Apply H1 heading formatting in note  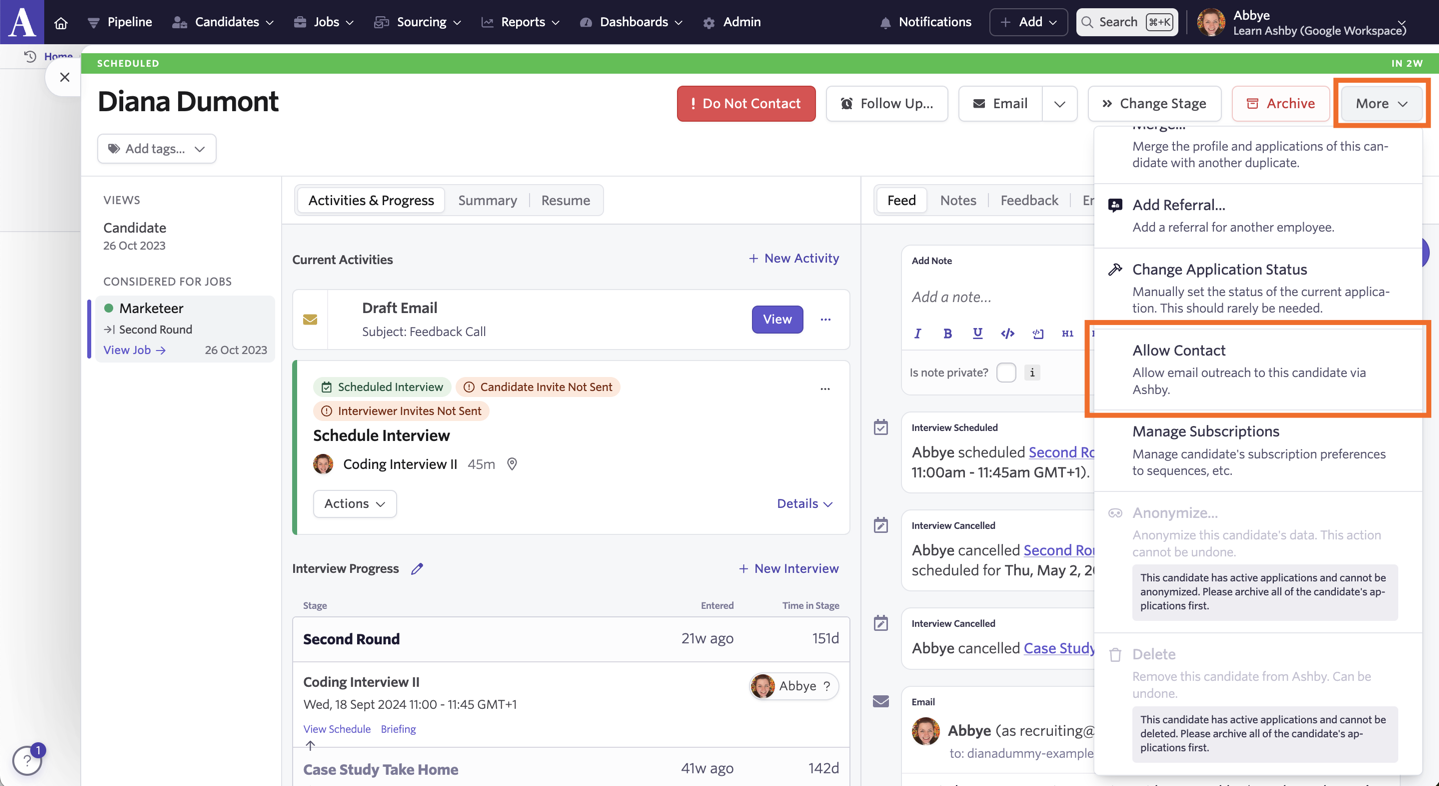coord(1067,334)
